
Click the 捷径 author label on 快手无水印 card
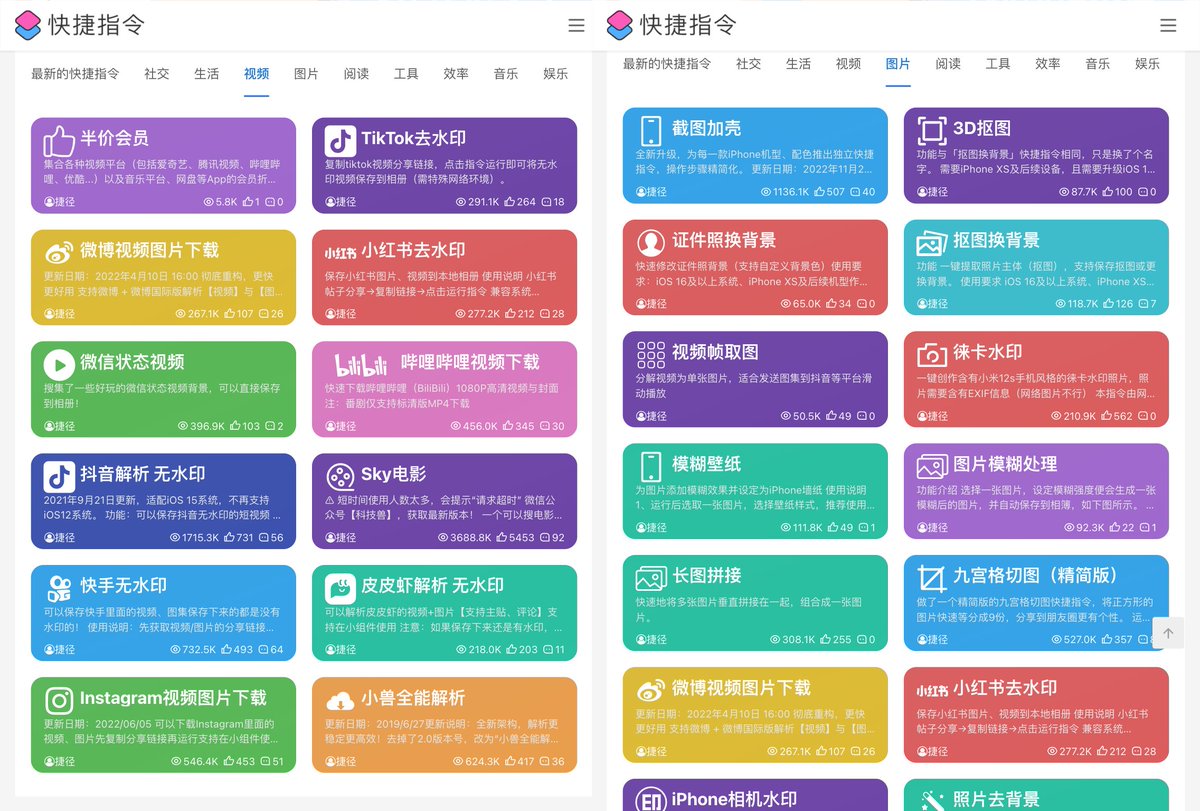[59, 650]
